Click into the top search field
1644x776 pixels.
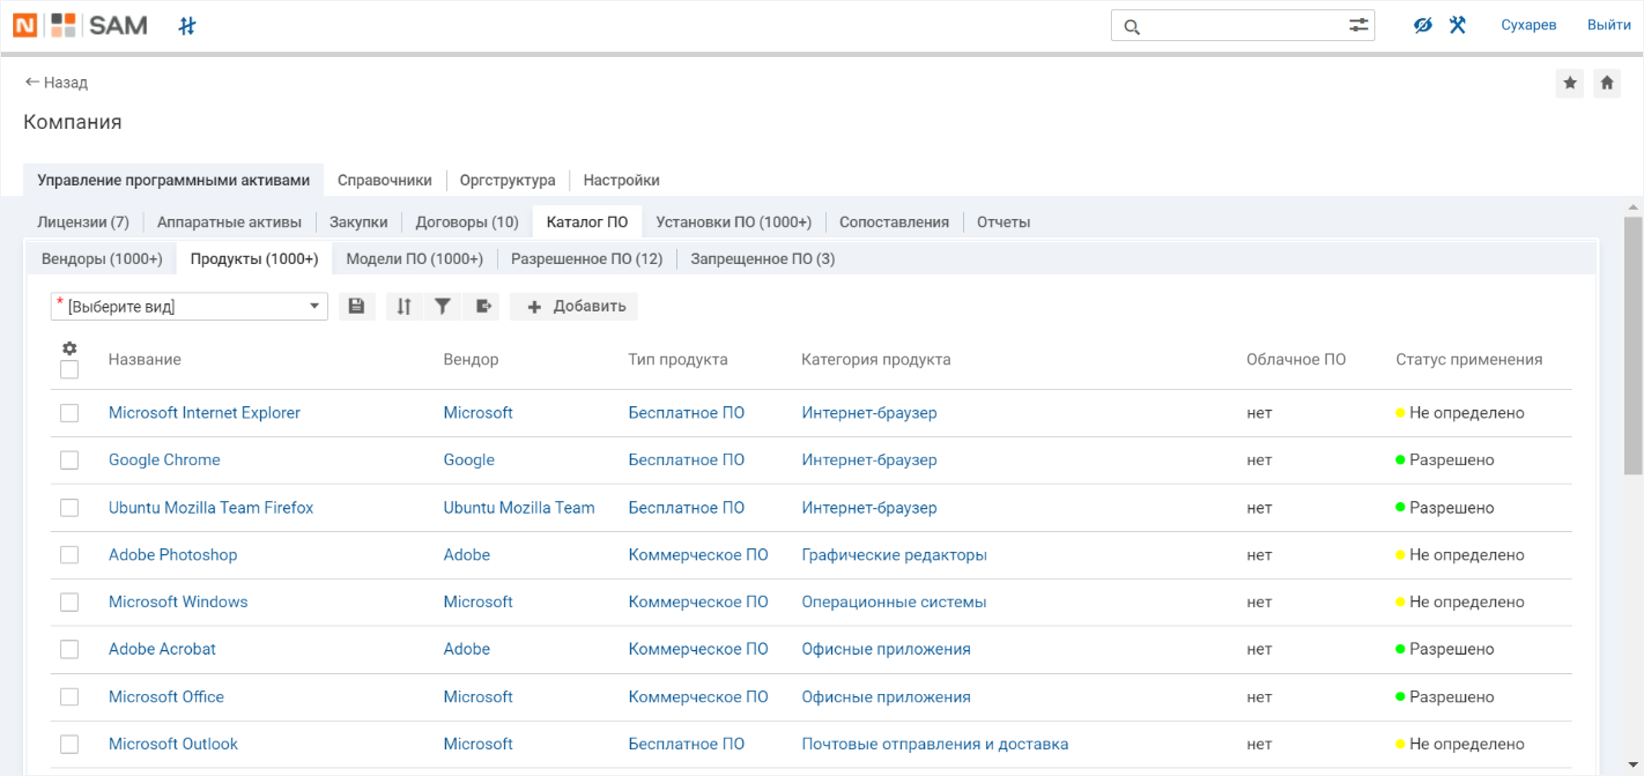pos(1243,26)
